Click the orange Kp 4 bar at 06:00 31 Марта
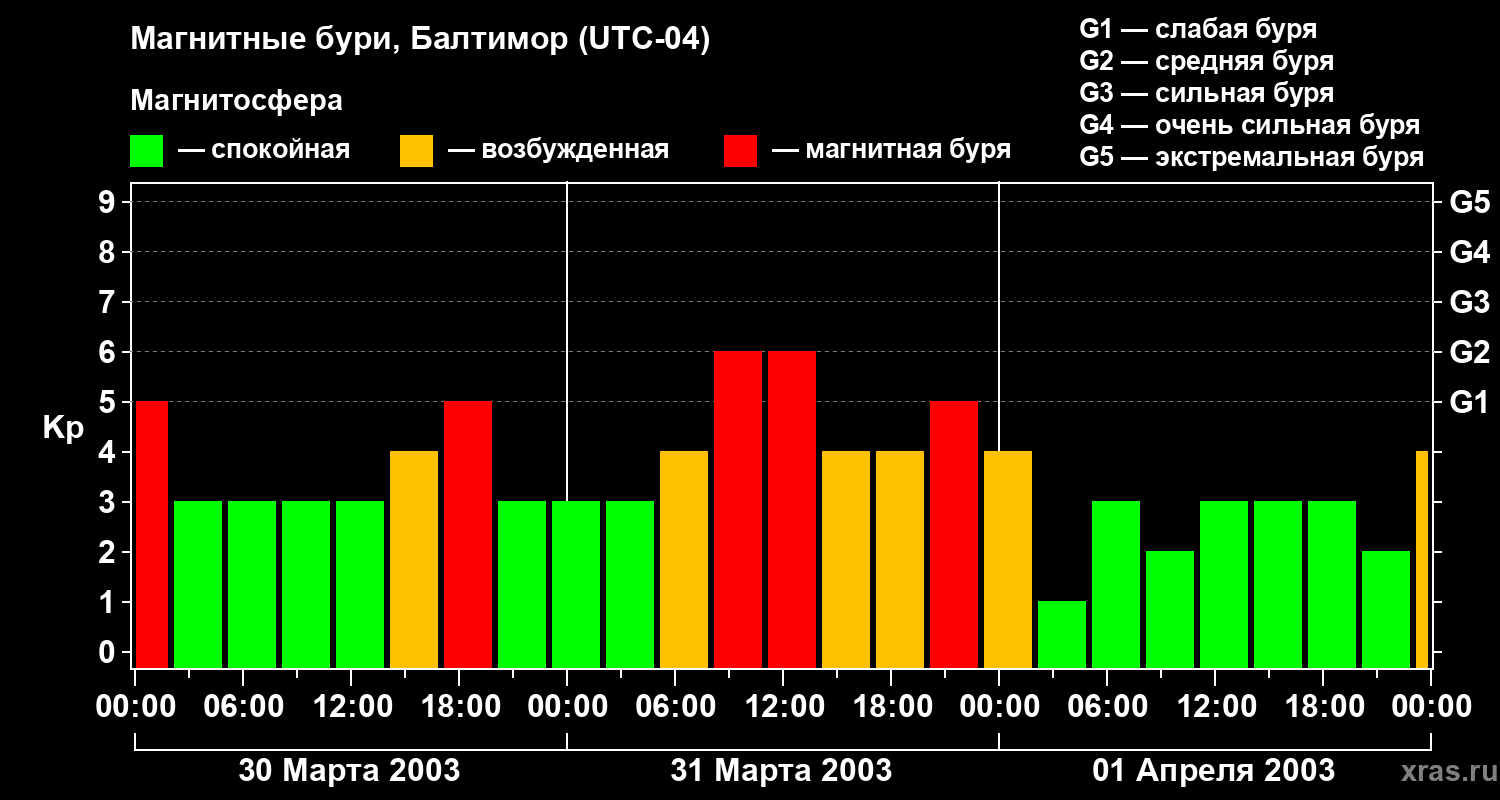 (684, 559)
